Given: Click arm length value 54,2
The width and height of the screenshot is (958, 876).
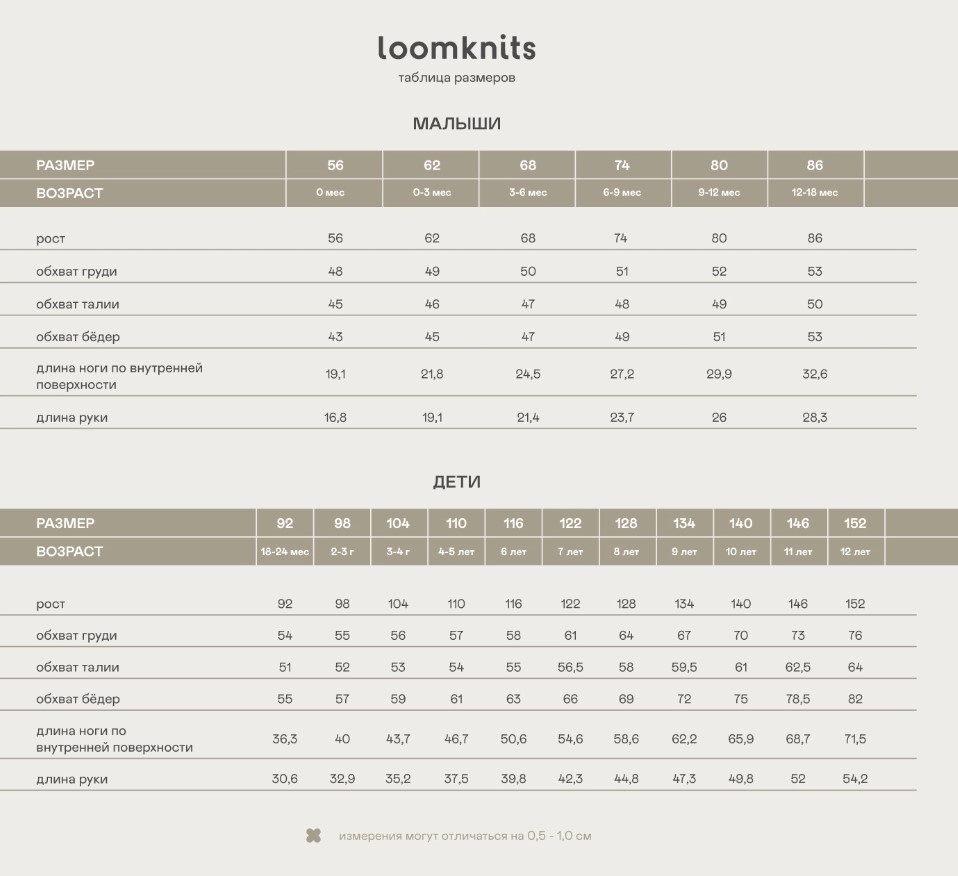Looking at the screenshot, I should pos(855,779).
